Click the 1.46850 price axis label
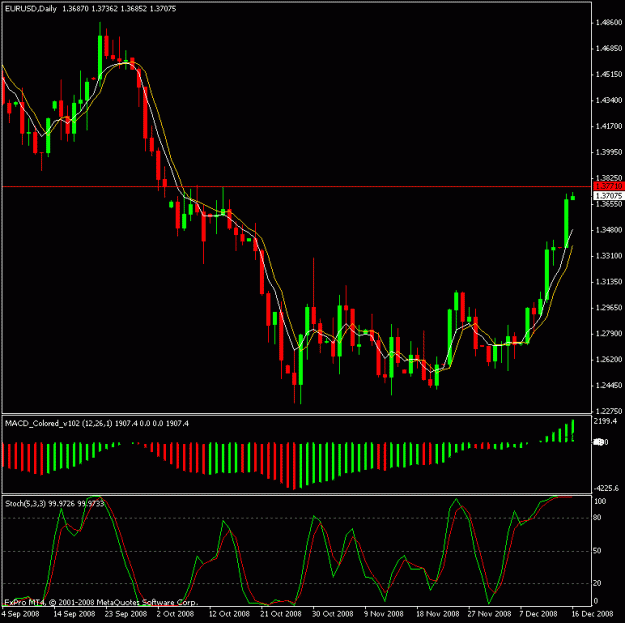Image resolution: width=625 pixels, height=623 pixels. point(609,49)
